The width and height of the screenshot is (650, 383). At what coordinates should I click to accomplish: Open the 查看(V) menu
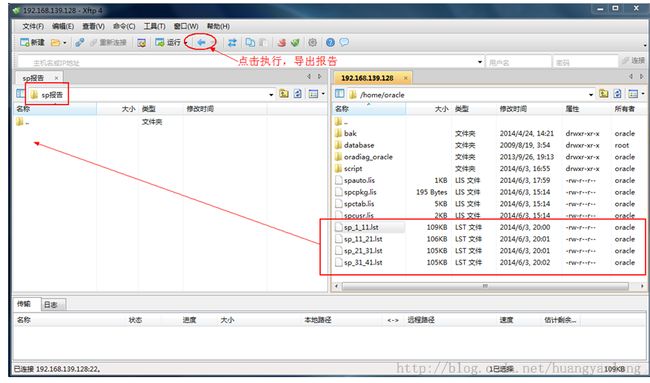(x=93, y=26)
